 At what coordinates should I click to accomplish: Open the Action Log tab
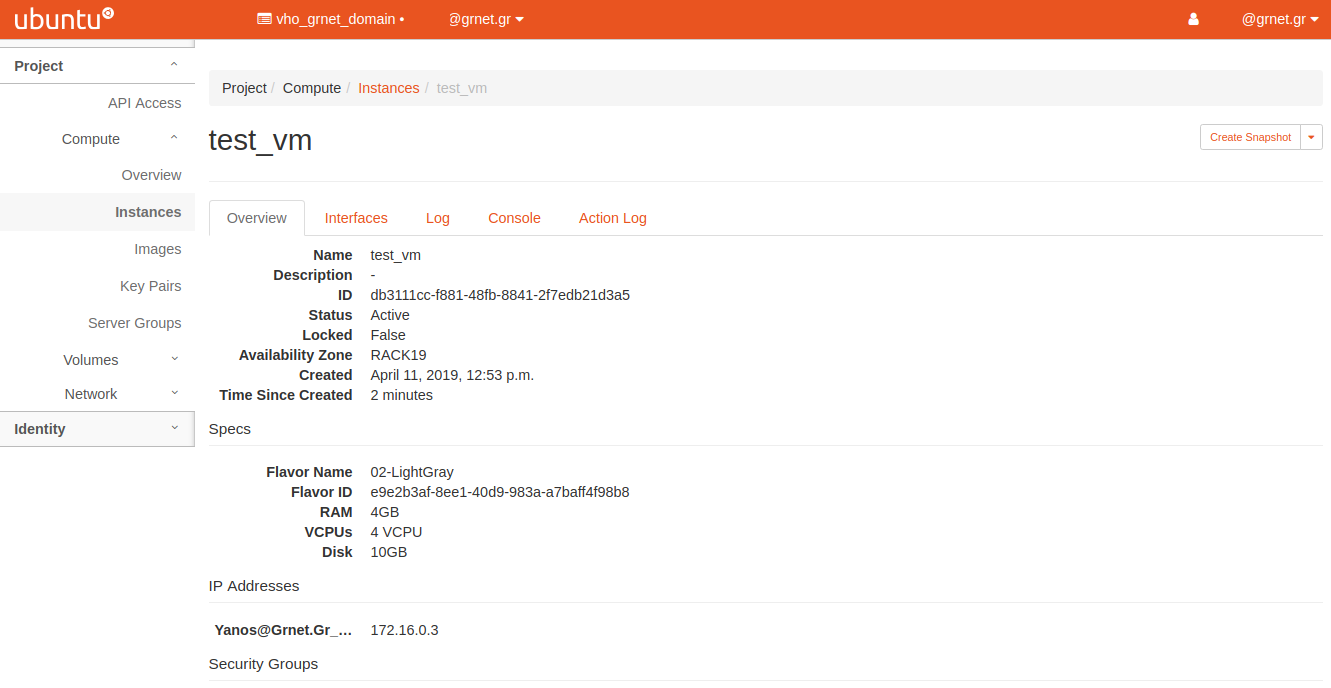612,218
